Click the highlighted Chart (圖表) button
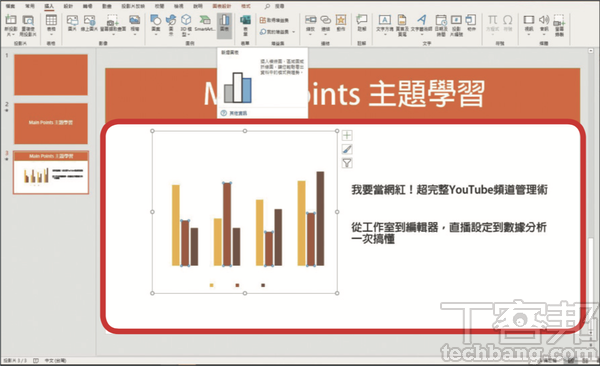The height and width of the screenshot is (366, 600). coord(225,25)
